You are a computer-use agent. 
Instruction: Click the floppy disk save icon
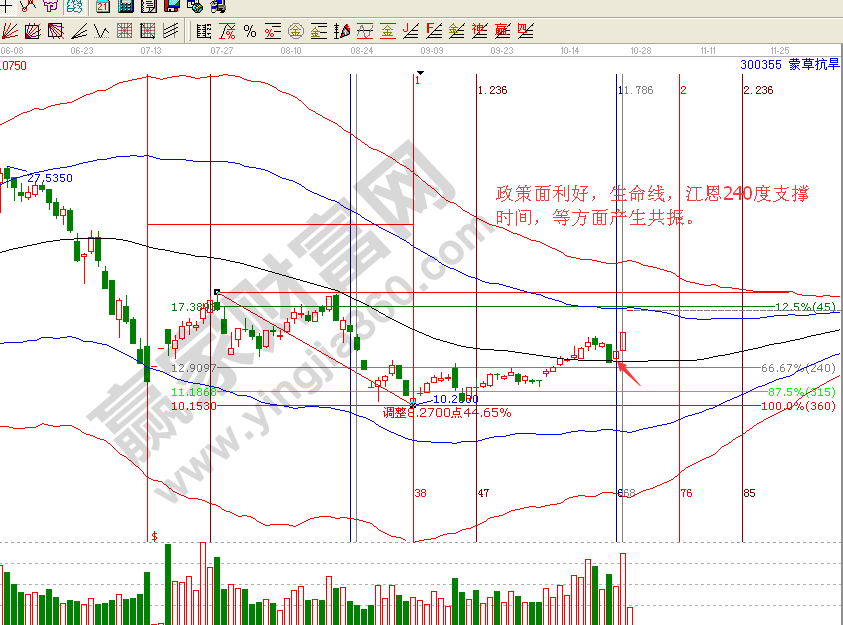[x=172, y=6]
